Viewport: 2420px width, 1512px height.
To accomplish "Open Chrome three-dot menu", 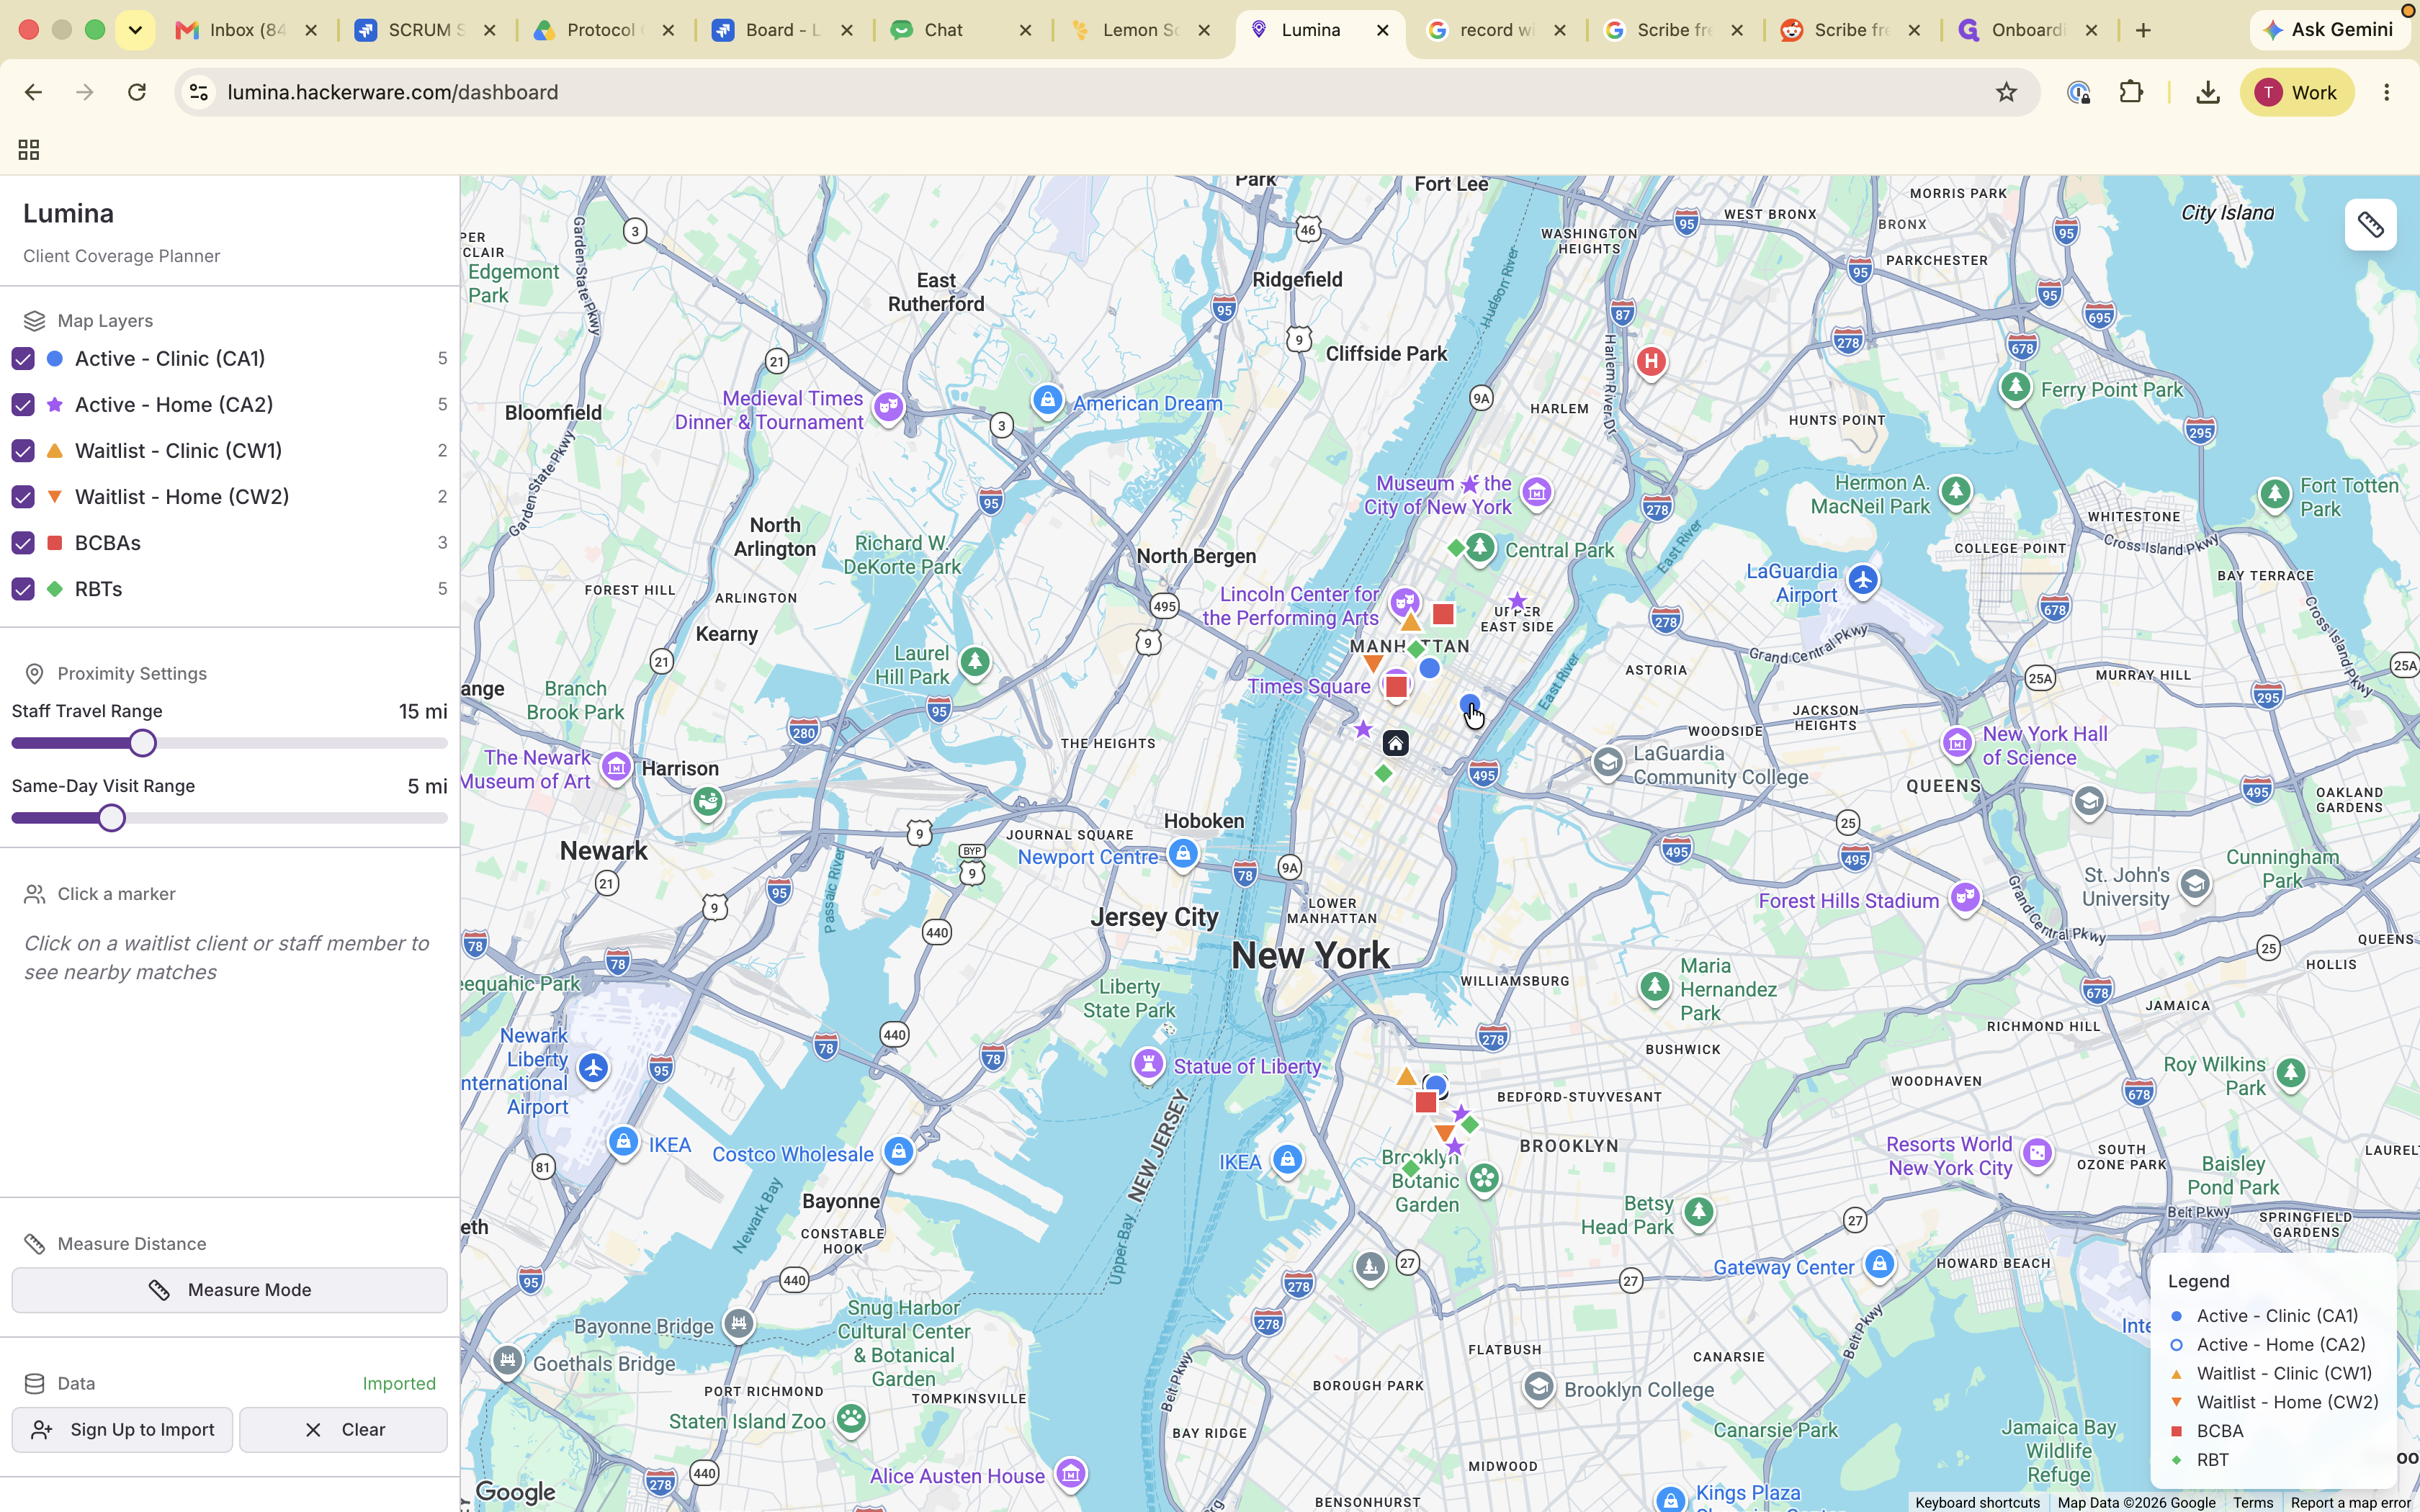I will point(2387,92).
